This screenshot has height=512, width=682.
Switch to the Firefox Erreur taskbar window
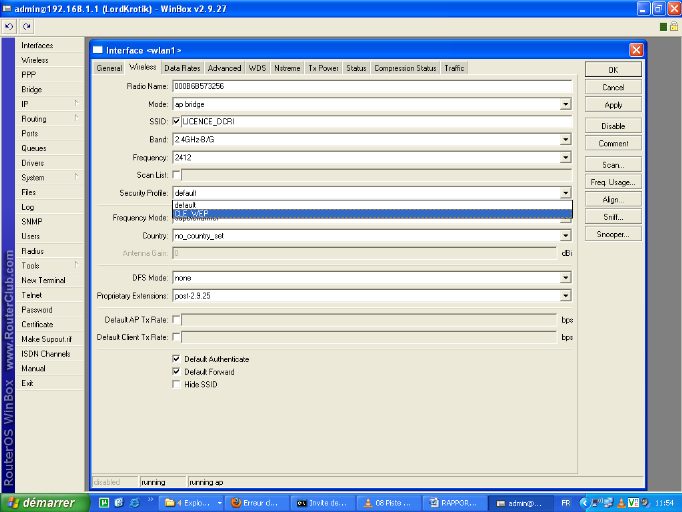[257, 503]
